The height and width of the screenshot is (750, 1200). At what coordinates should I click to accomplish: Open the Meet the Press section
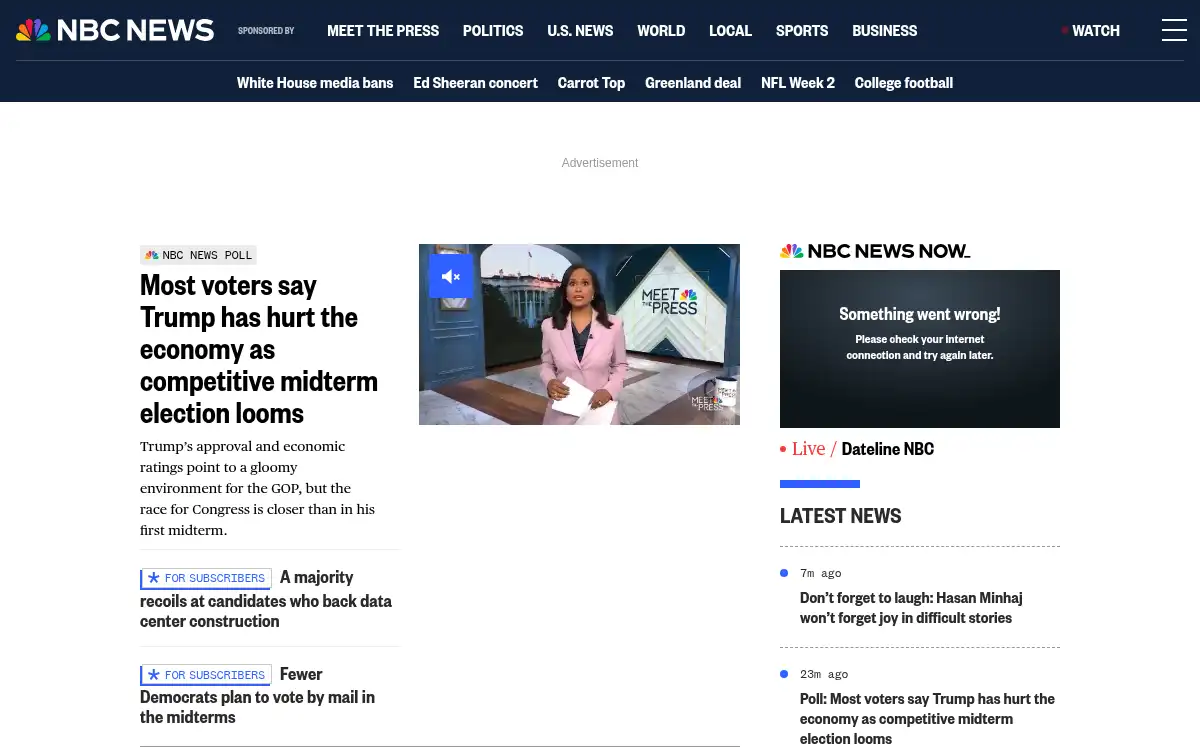[x=383, y=31]
